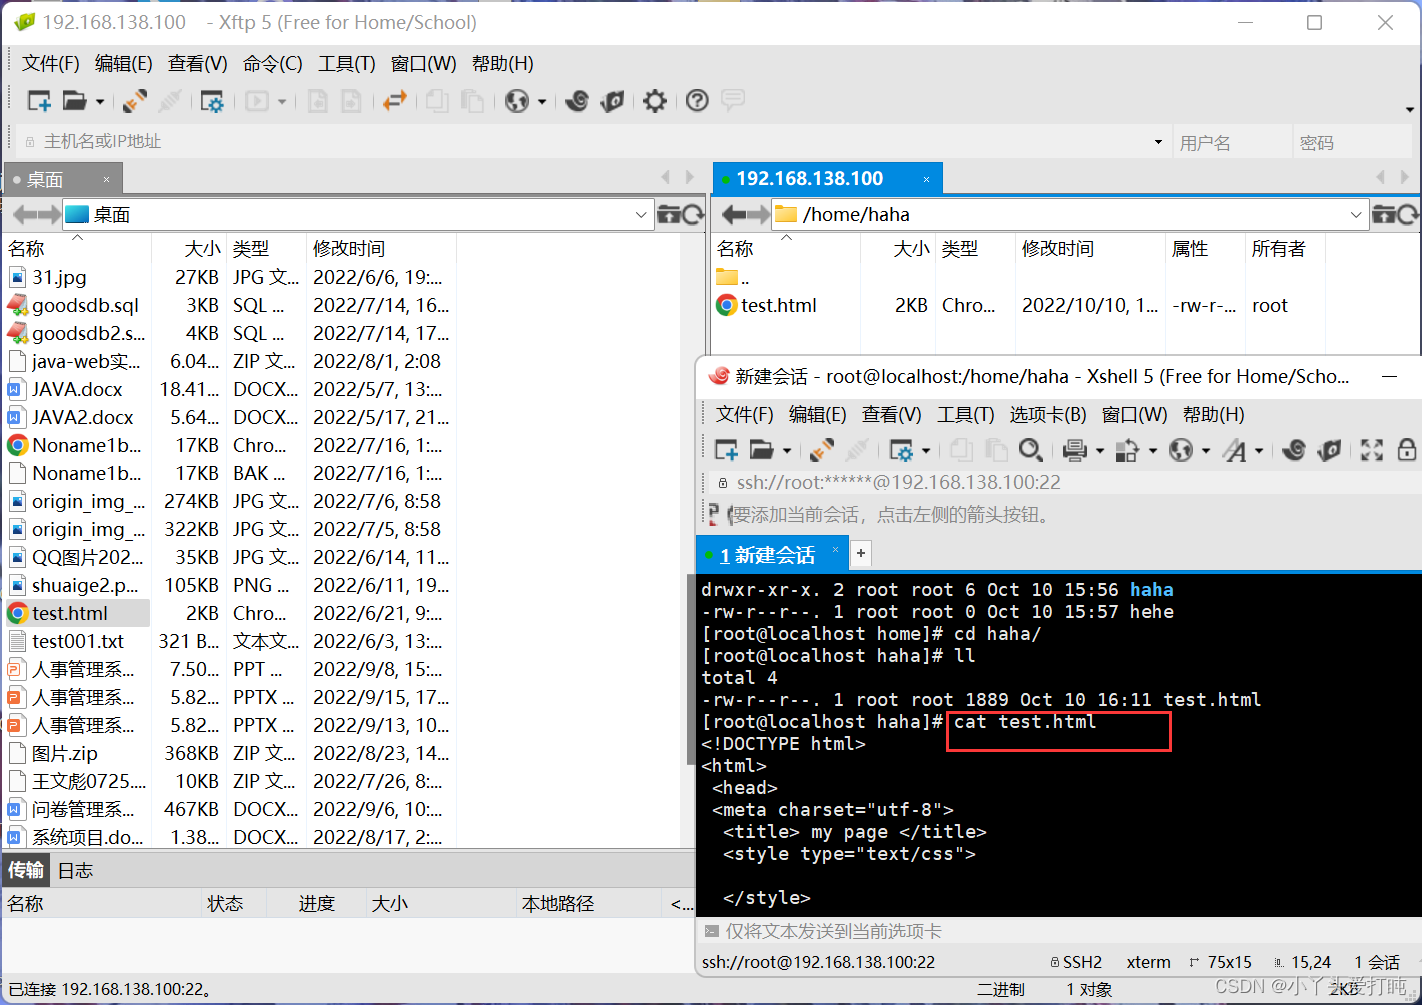Click back arrow in remote /home/haha pane
Screen dimensions: 1422x1005
pyautogui.click(x=733, y=214)
